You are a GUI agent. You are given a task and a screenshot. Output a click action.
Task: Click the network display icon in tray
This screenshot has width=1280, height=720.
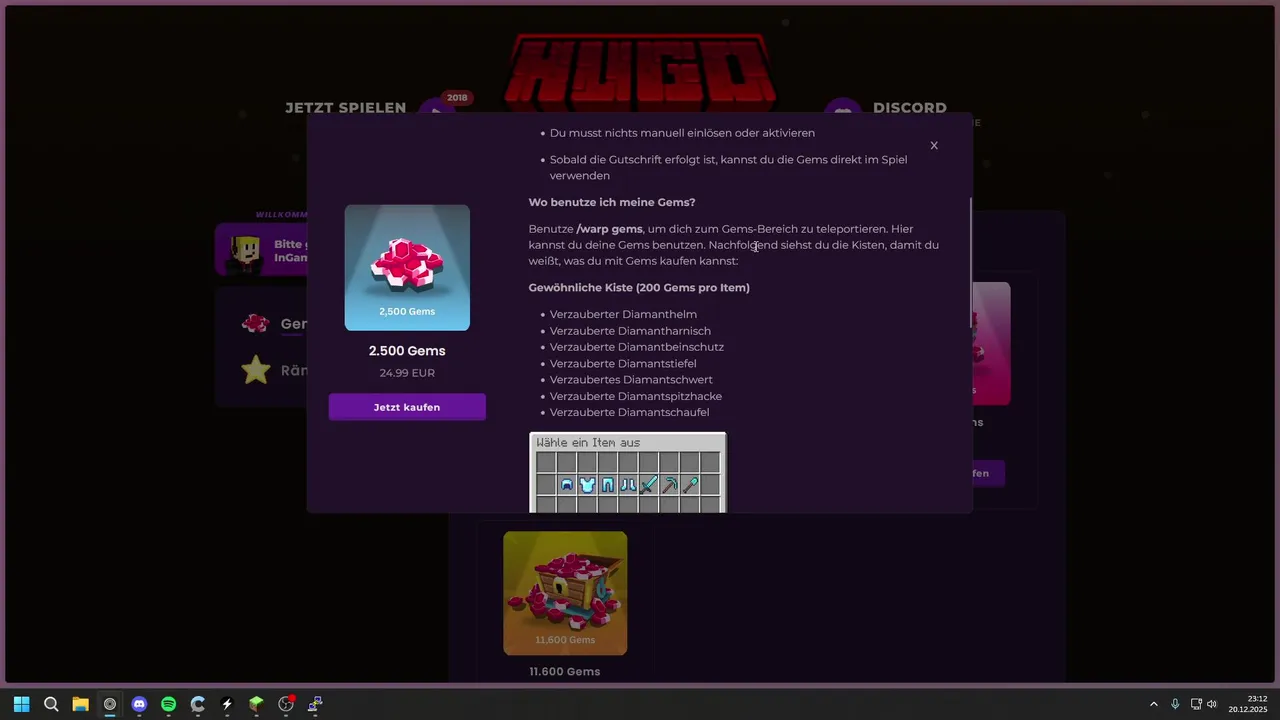(x=1196, y=704)
